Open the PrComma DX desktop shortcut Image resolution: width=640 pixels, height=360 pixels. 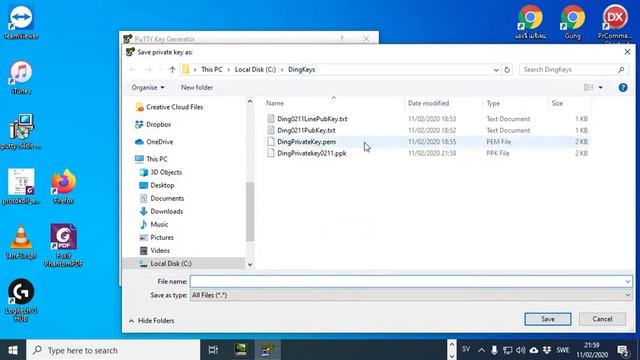click(615, 22)
